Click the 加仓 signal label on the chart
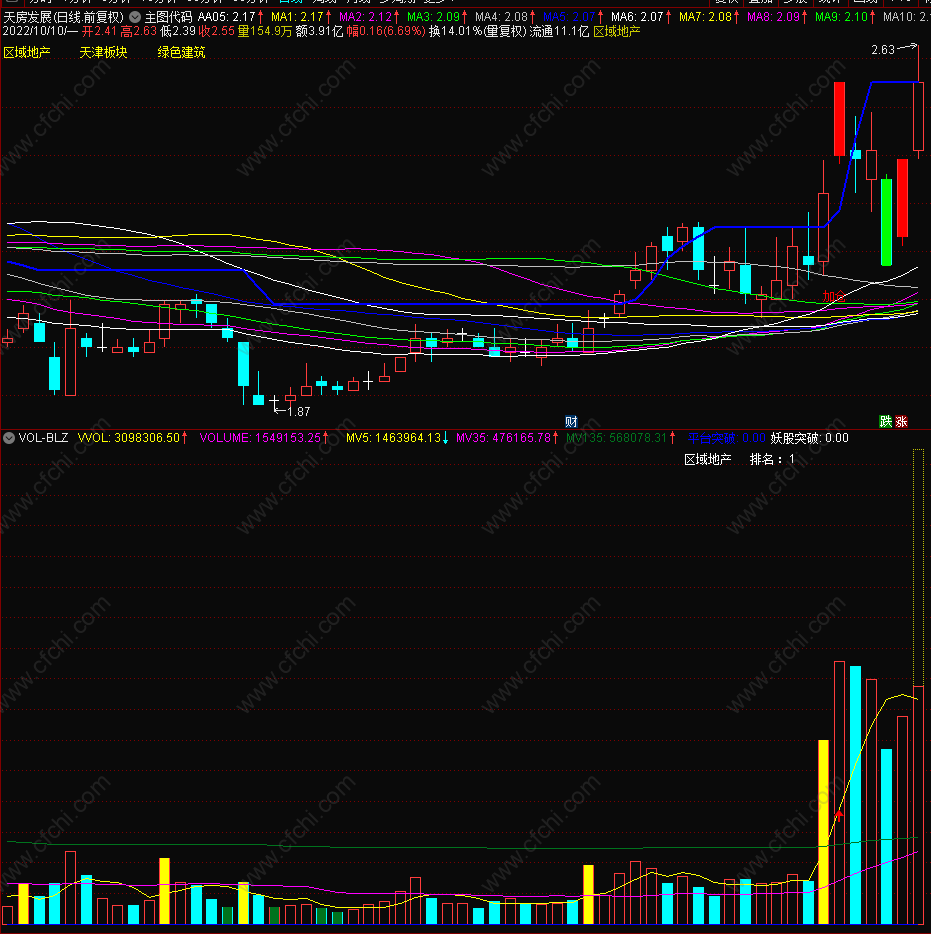The width and height of the screenshot is (931, 934). point(834,296)
